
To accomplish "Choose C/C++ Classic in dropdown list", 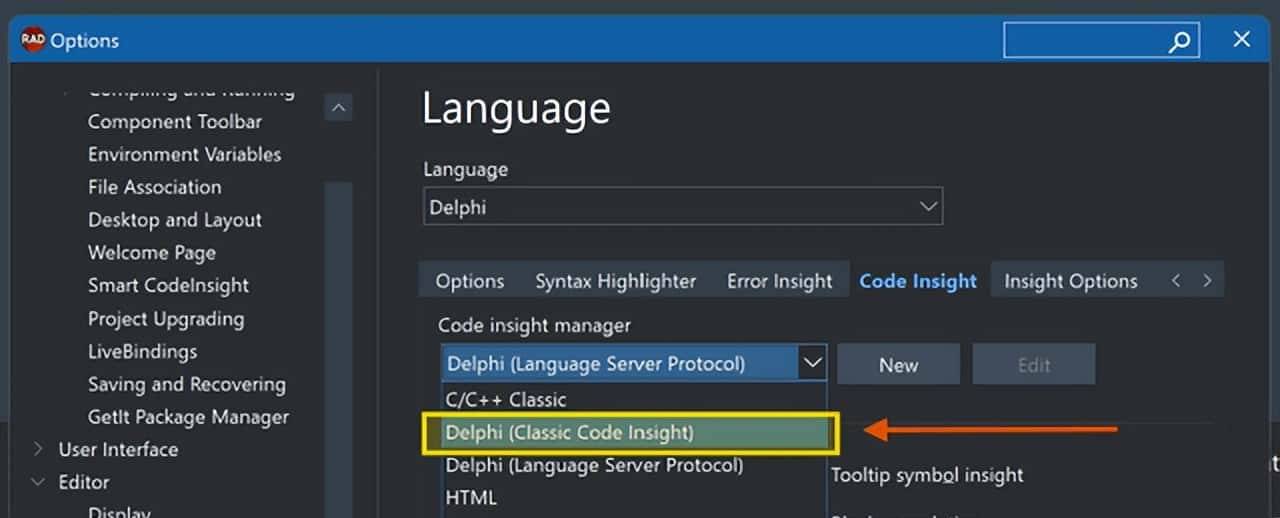I will pos(506,399).
